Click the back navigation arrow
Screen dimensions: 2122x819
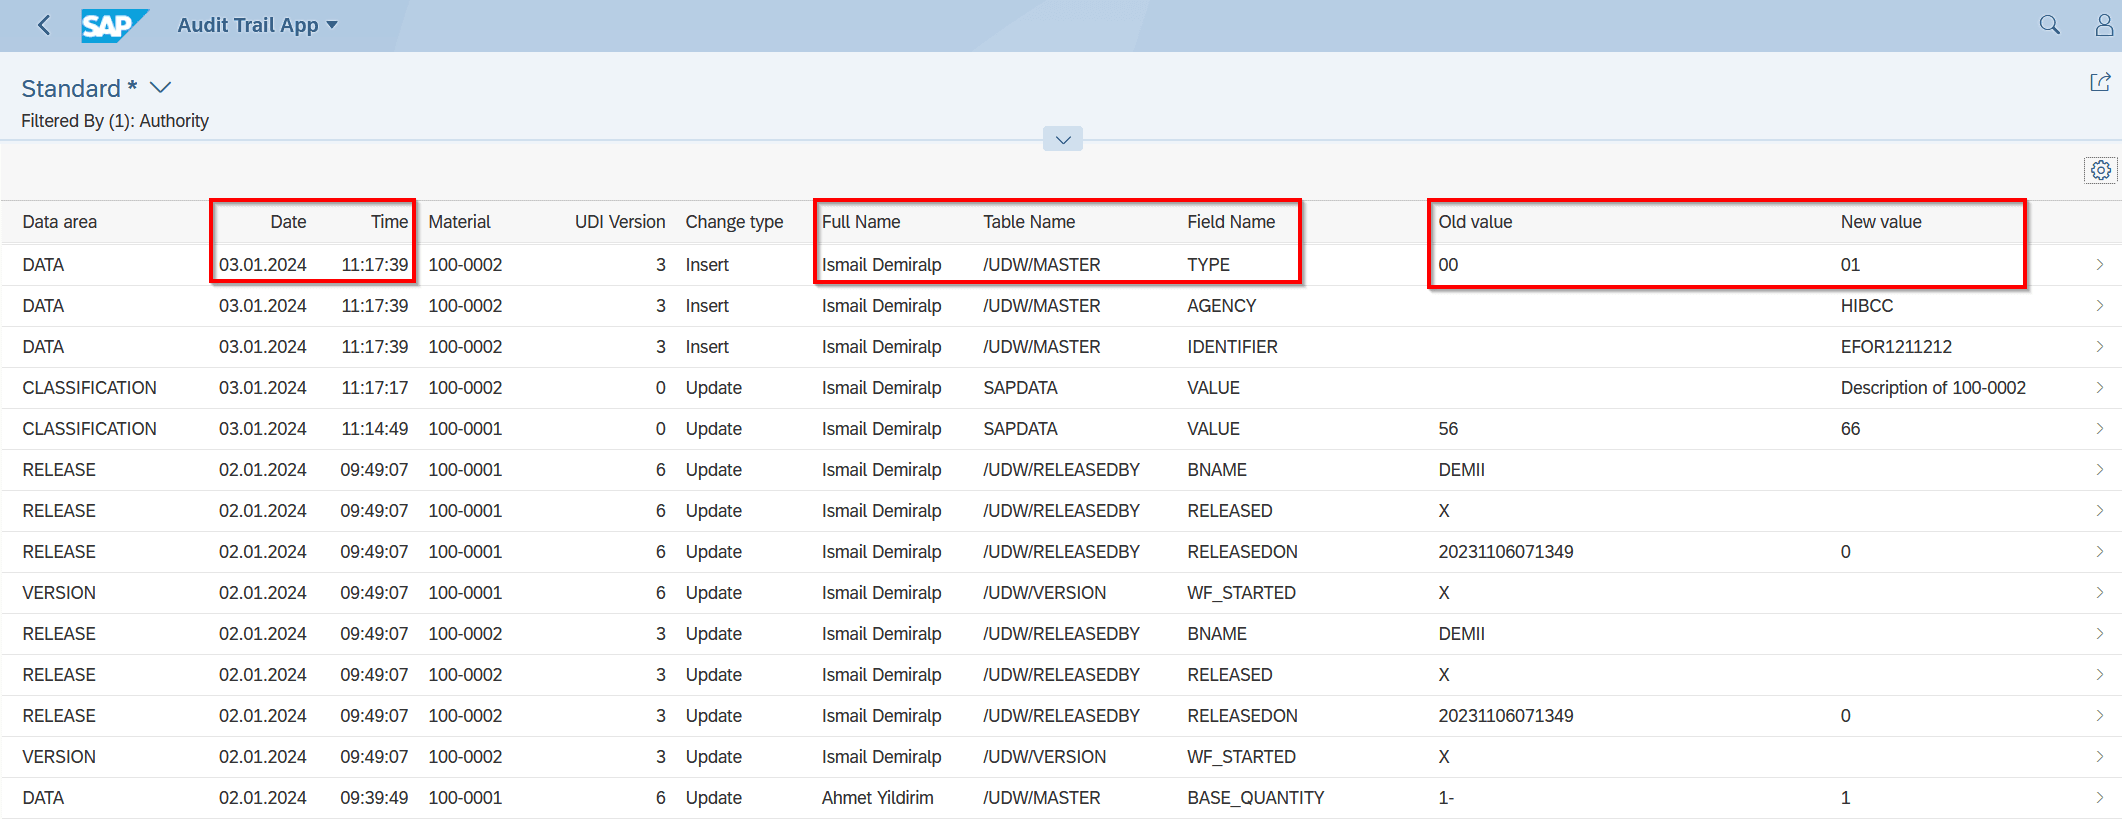[x=44, y=25]
